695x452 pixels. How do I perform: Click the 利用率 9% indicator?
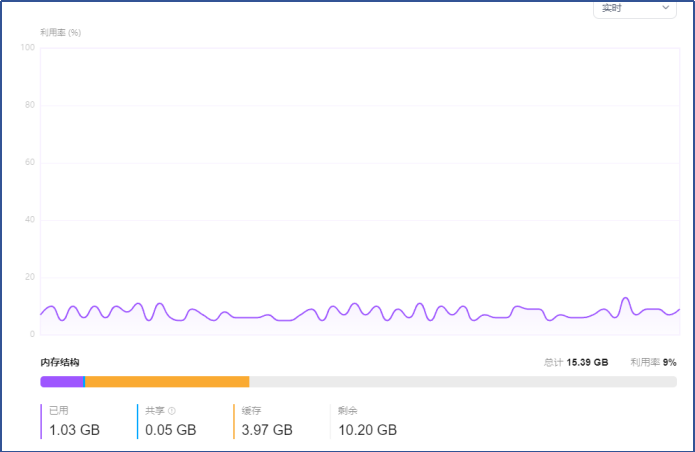pyautogui.click(x=653, y=362)
